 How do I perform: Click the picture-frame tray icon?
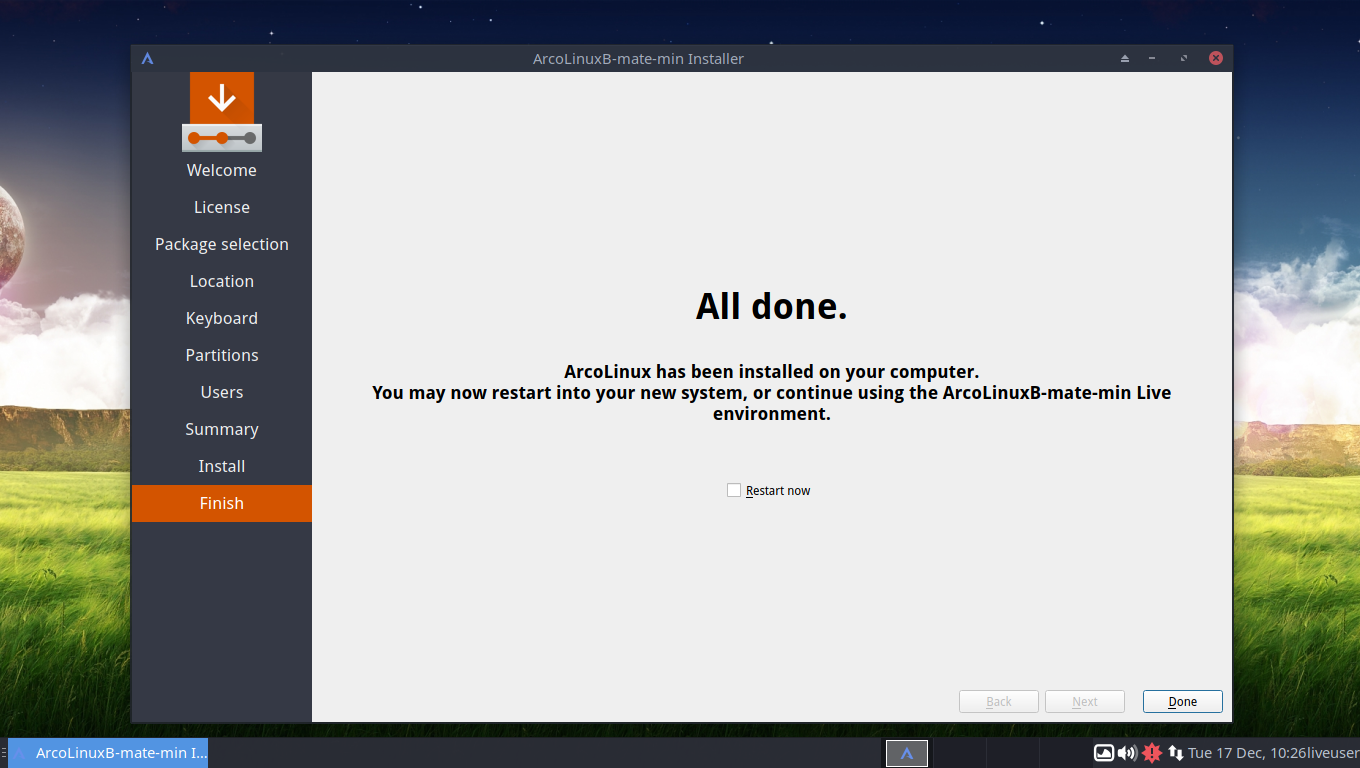point(1104,753)
